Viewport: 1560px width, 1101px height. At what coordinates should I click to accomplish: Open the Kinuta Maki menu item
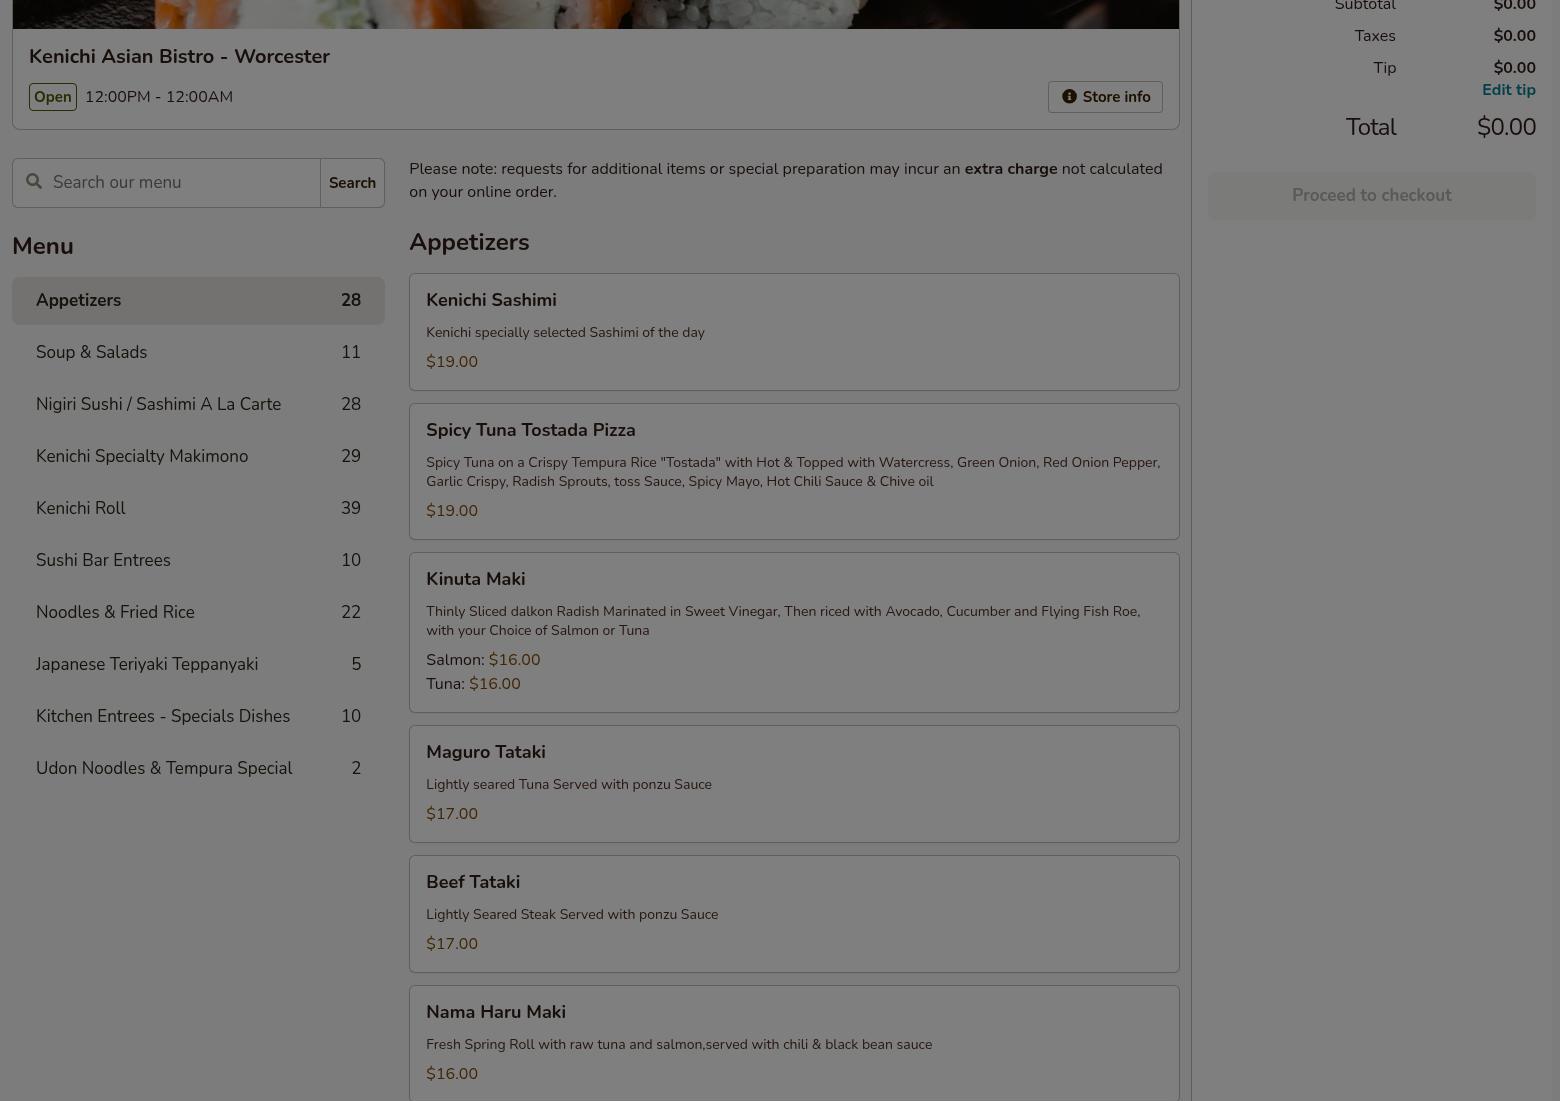click(793, 631)
